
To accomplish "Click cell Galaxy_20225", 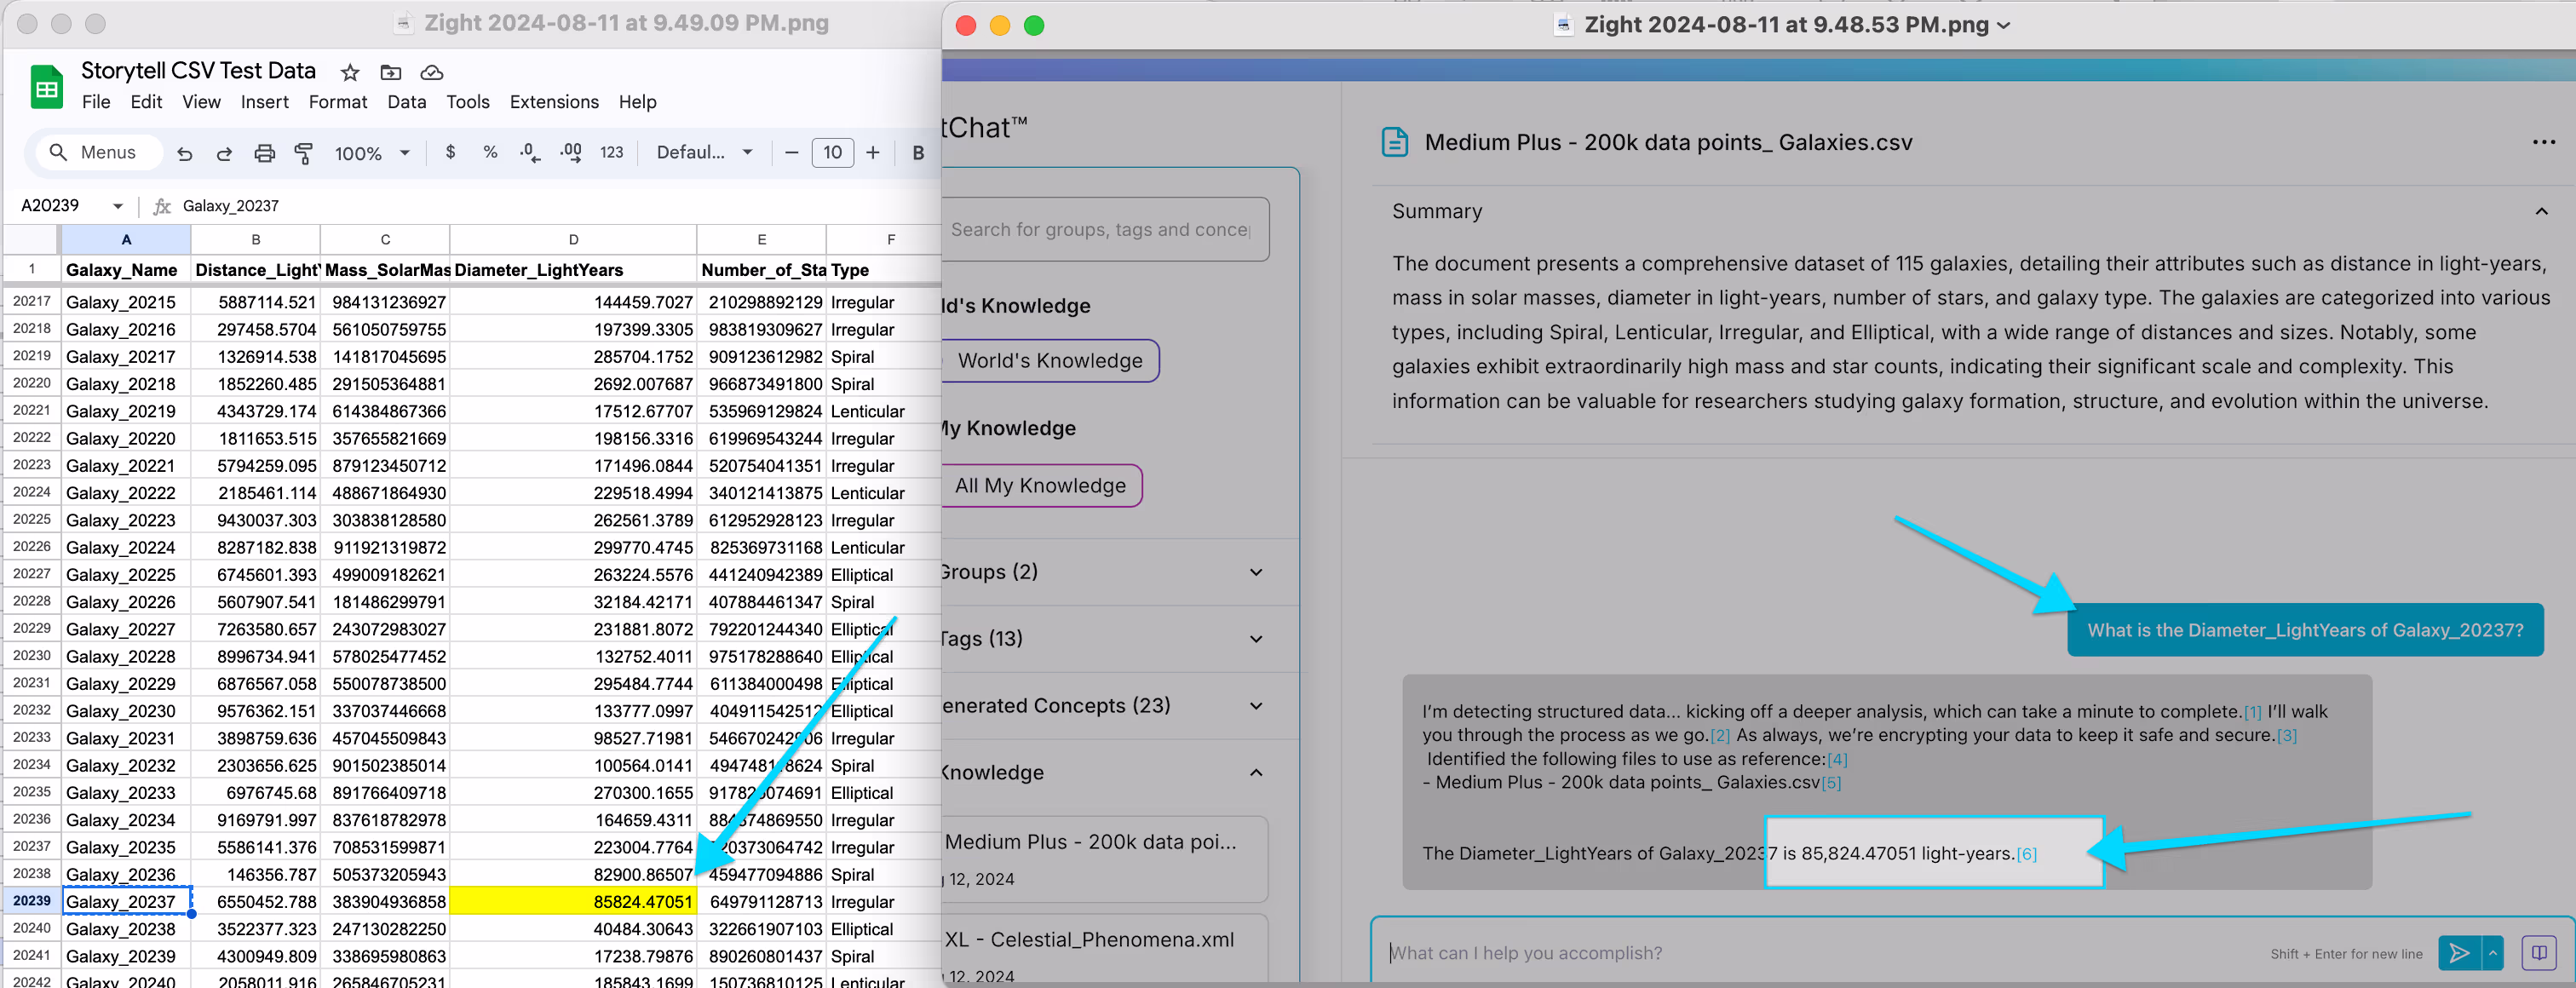I will 126,575.
